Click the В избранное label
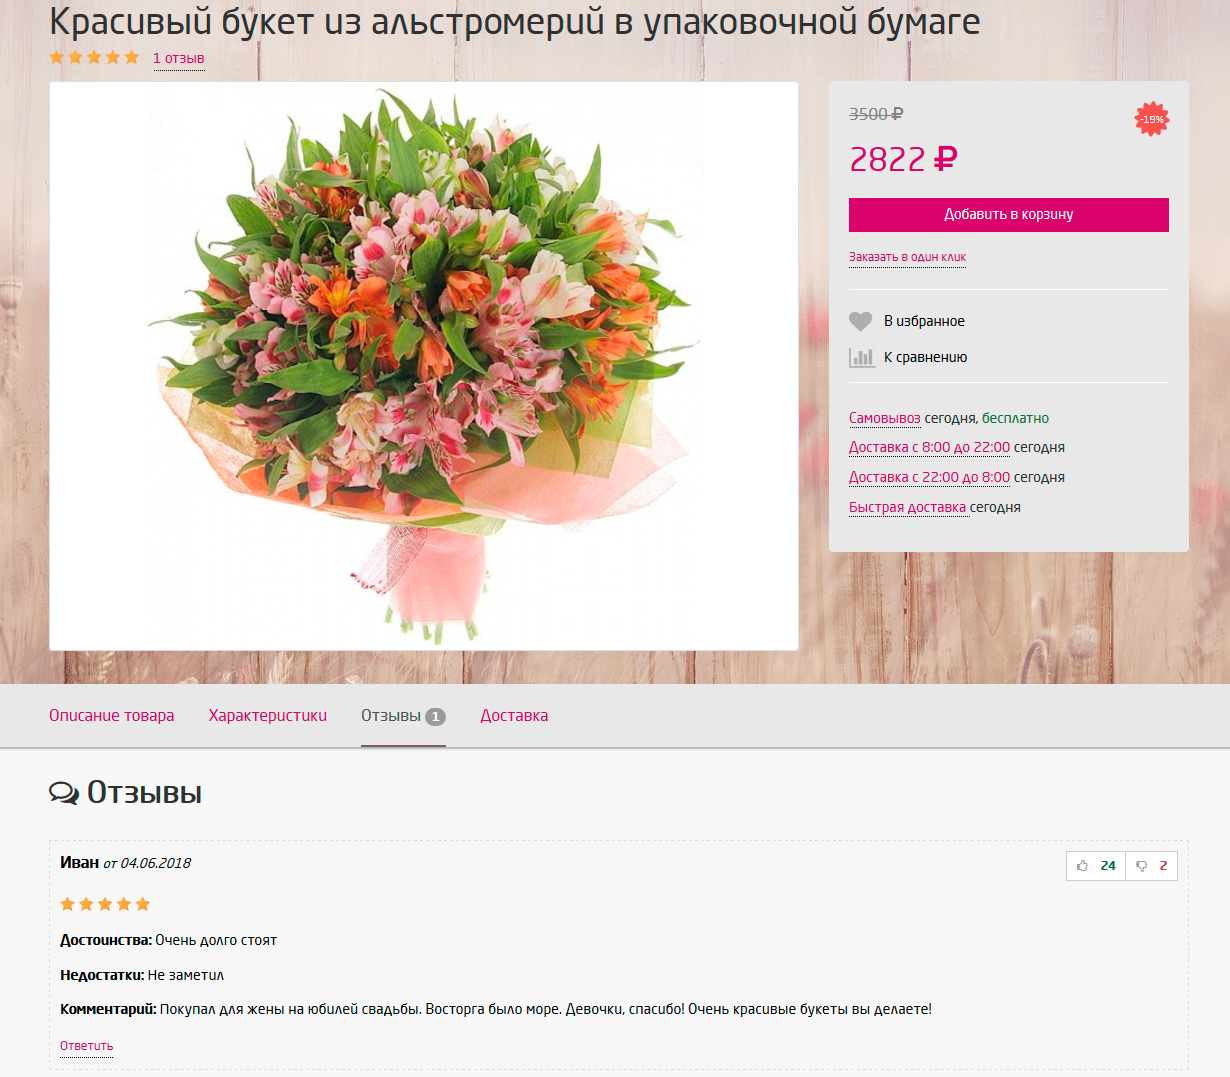1230x1077 pixels. (925, 321)
